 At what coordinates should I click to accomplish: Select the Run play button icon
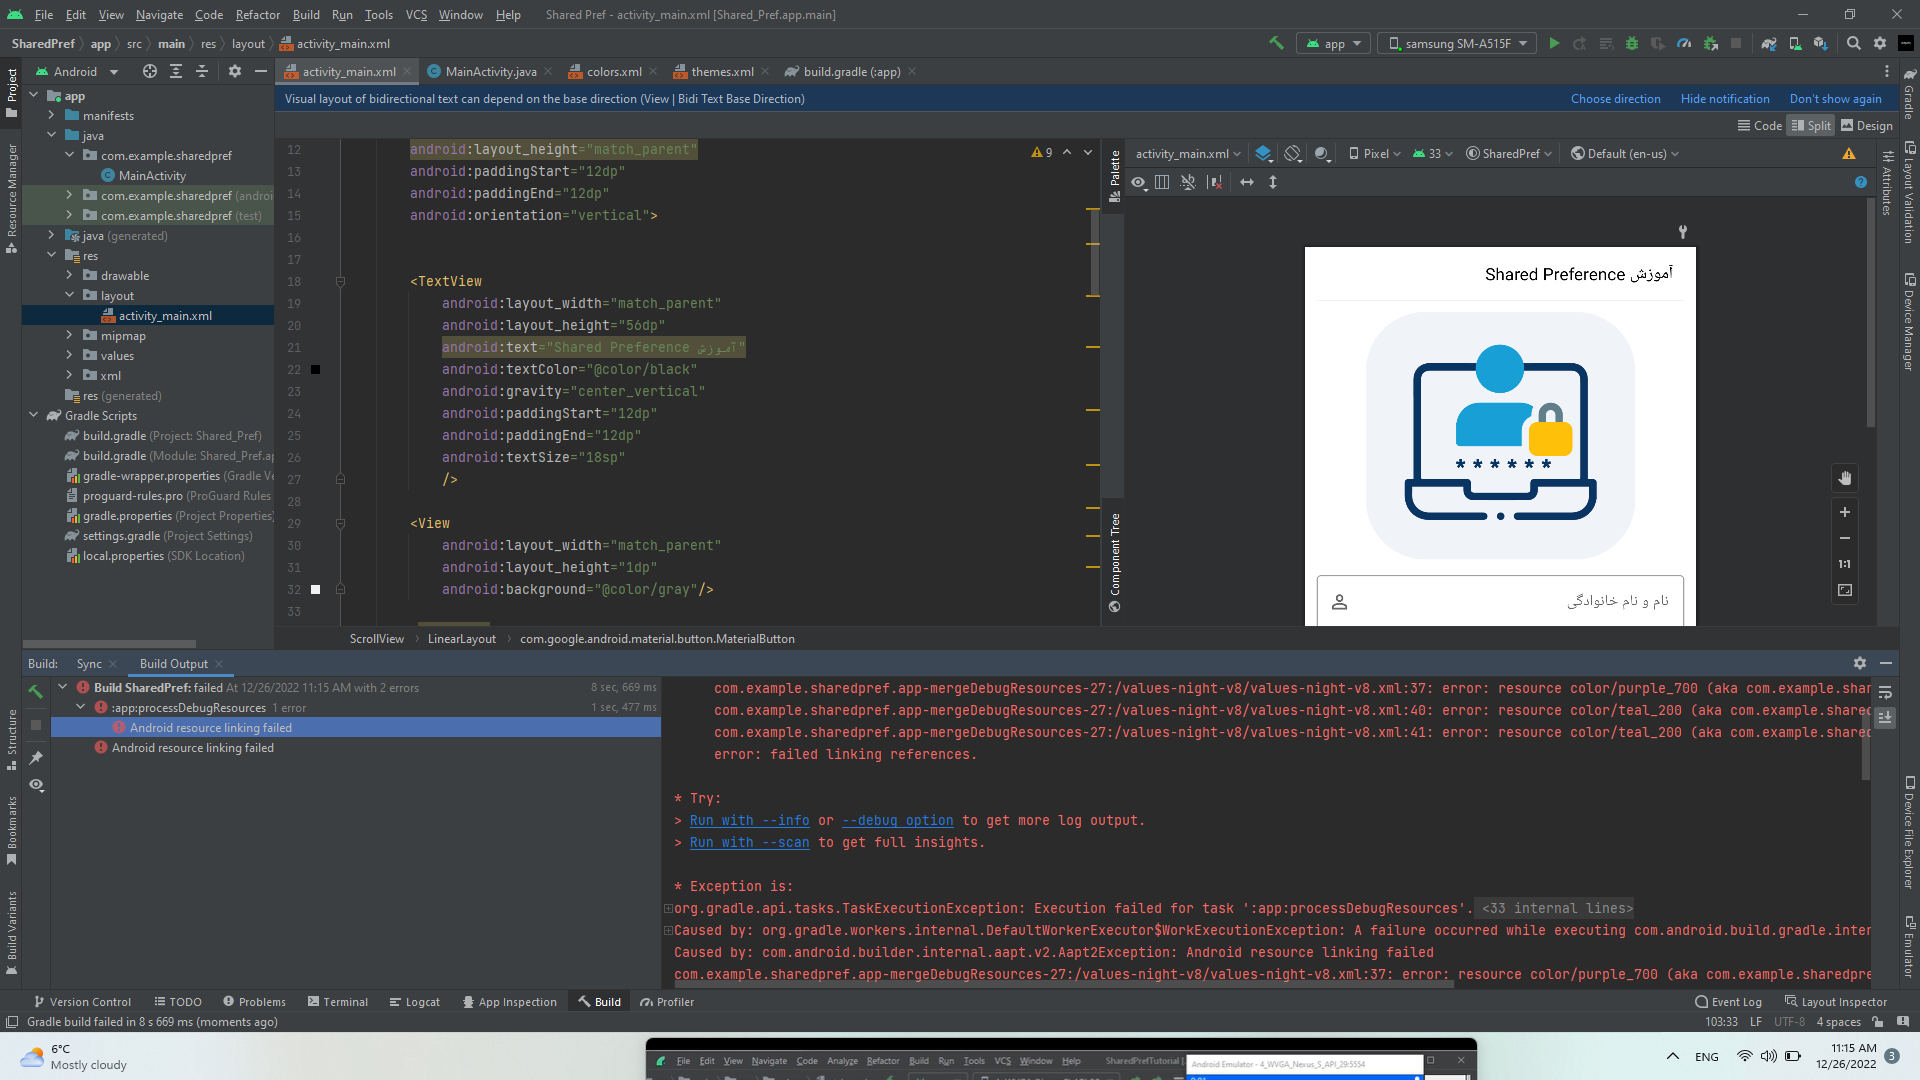[x=1553, y=44]
